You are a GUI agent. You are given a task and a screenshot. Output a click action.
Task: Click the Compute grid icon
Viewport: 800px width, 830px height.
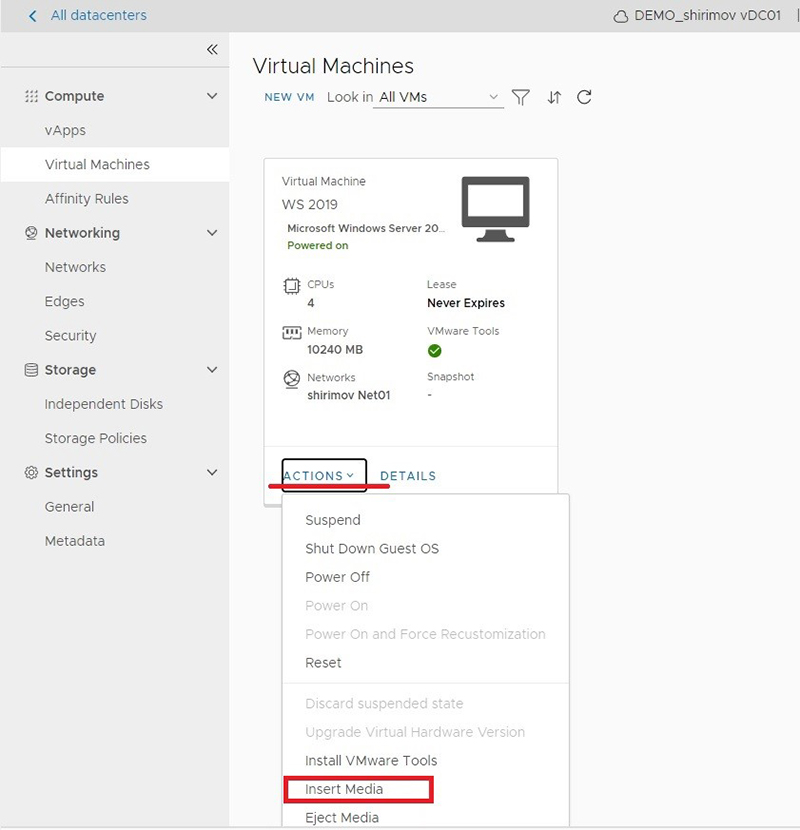click(31, 96)
